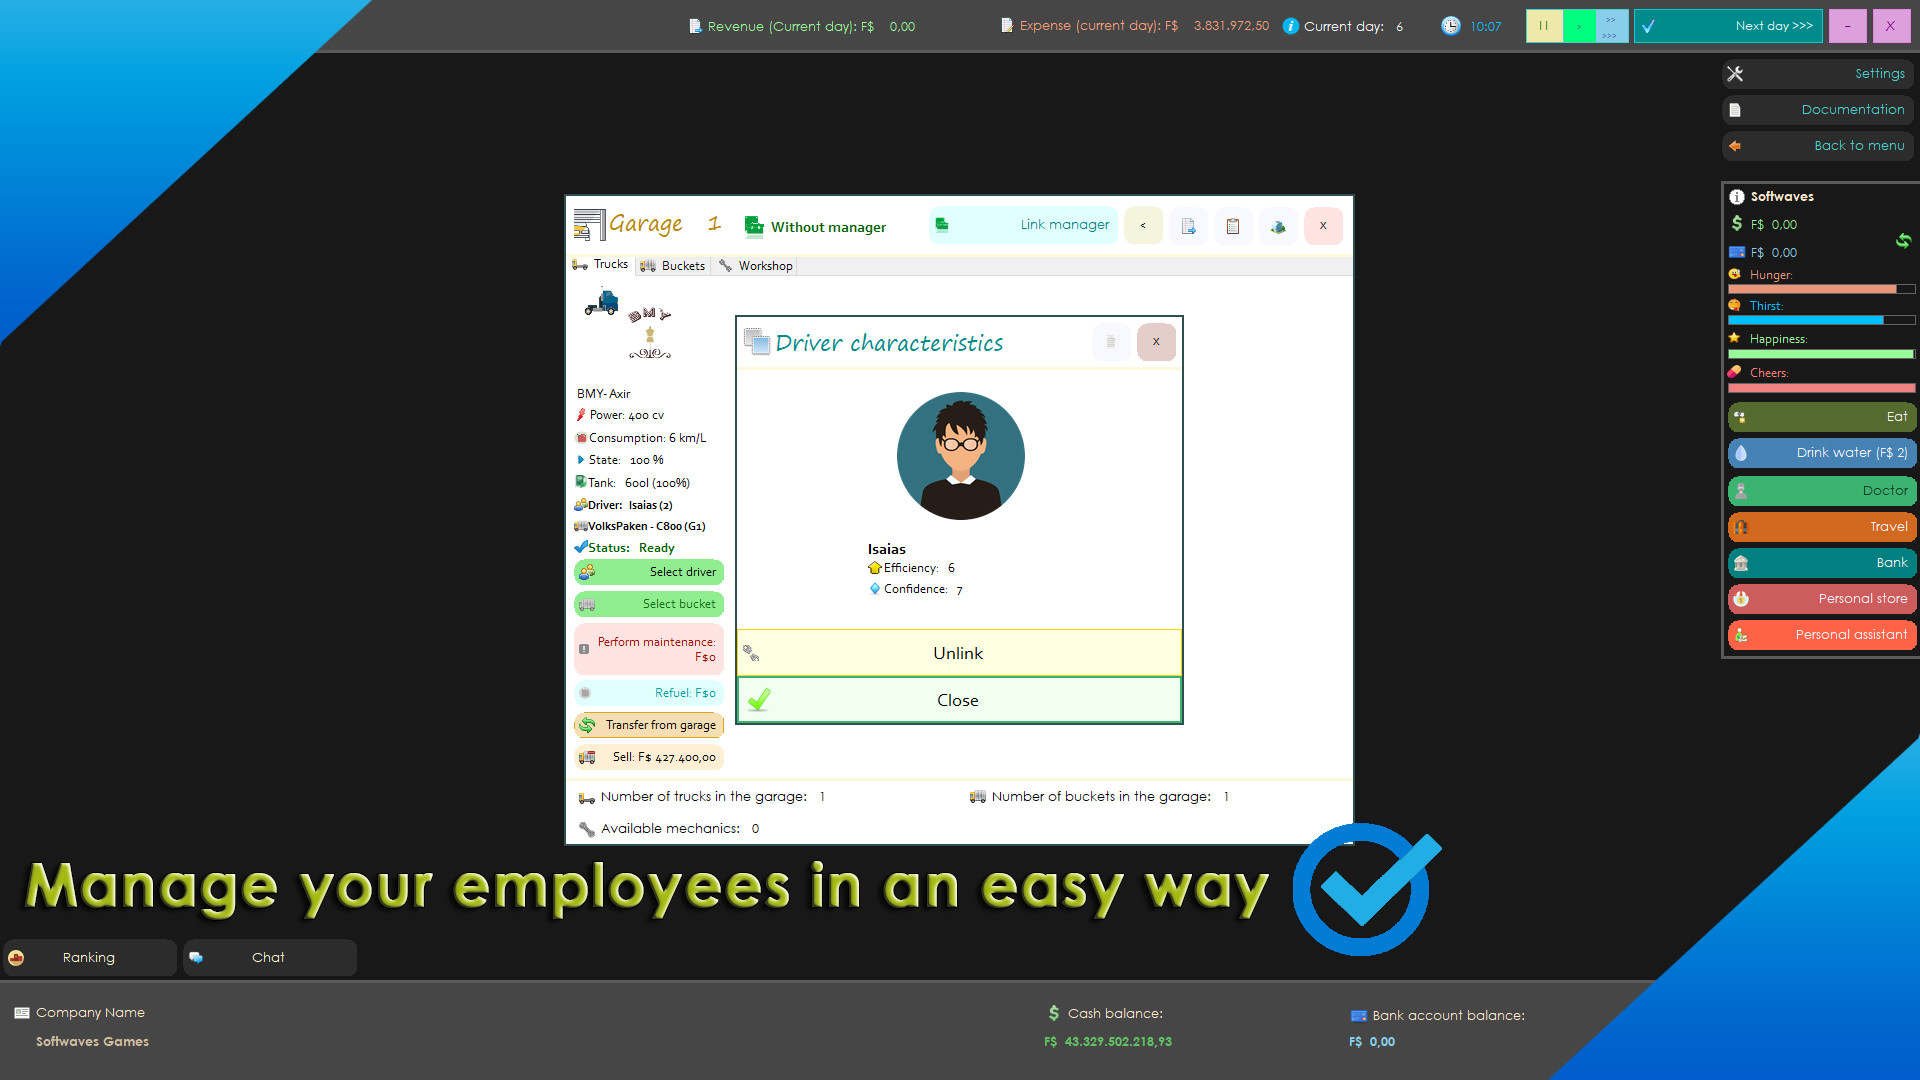Set game speed to fastest with >>> button
This screenshot has height=1080, width=1920.
click(x=1608, y=33)
